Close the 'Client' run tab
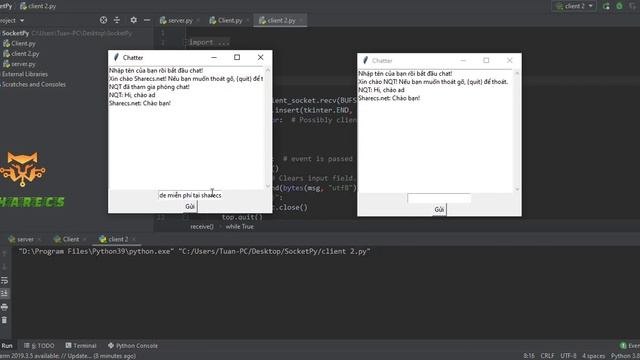Image resolution: width=640 pixels, height=360 pixels. coord(84,239)
